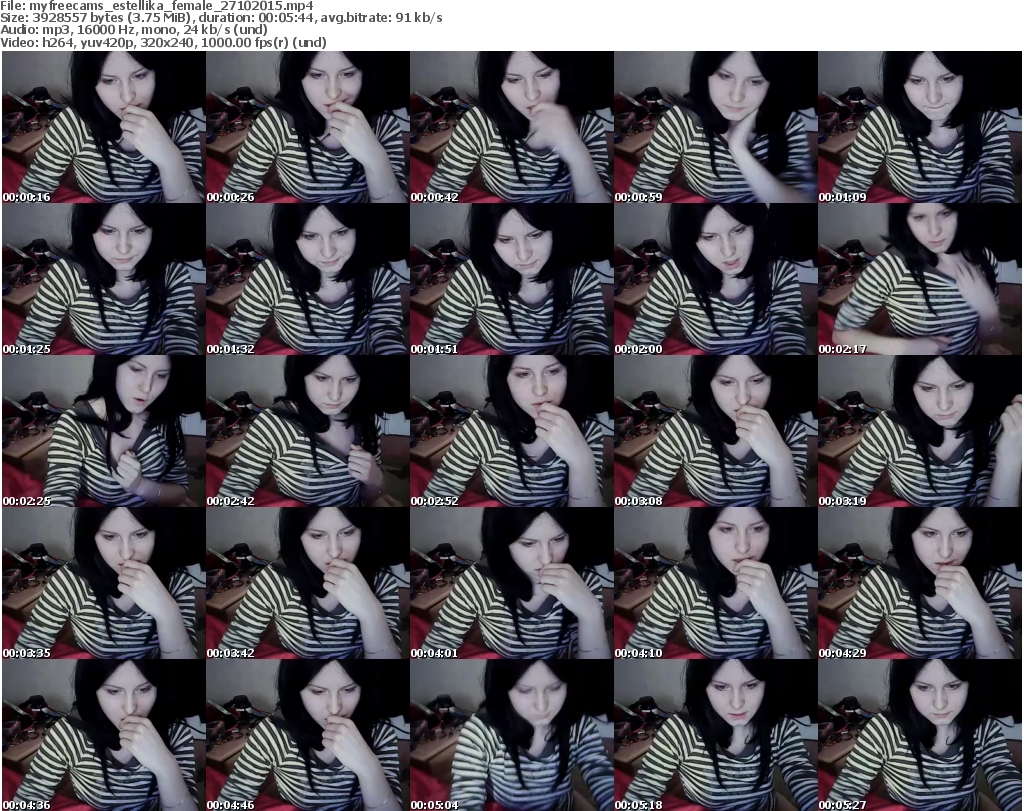
Task: View the frame stamped 00:05:04
Action: coord(511,735)
